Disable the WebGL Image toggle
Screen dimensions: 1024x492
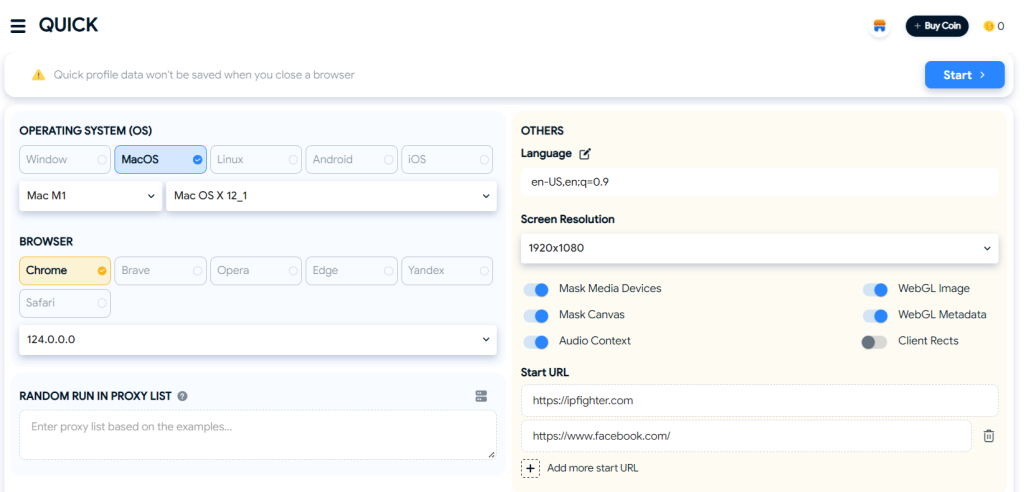[x=875, y=289]
